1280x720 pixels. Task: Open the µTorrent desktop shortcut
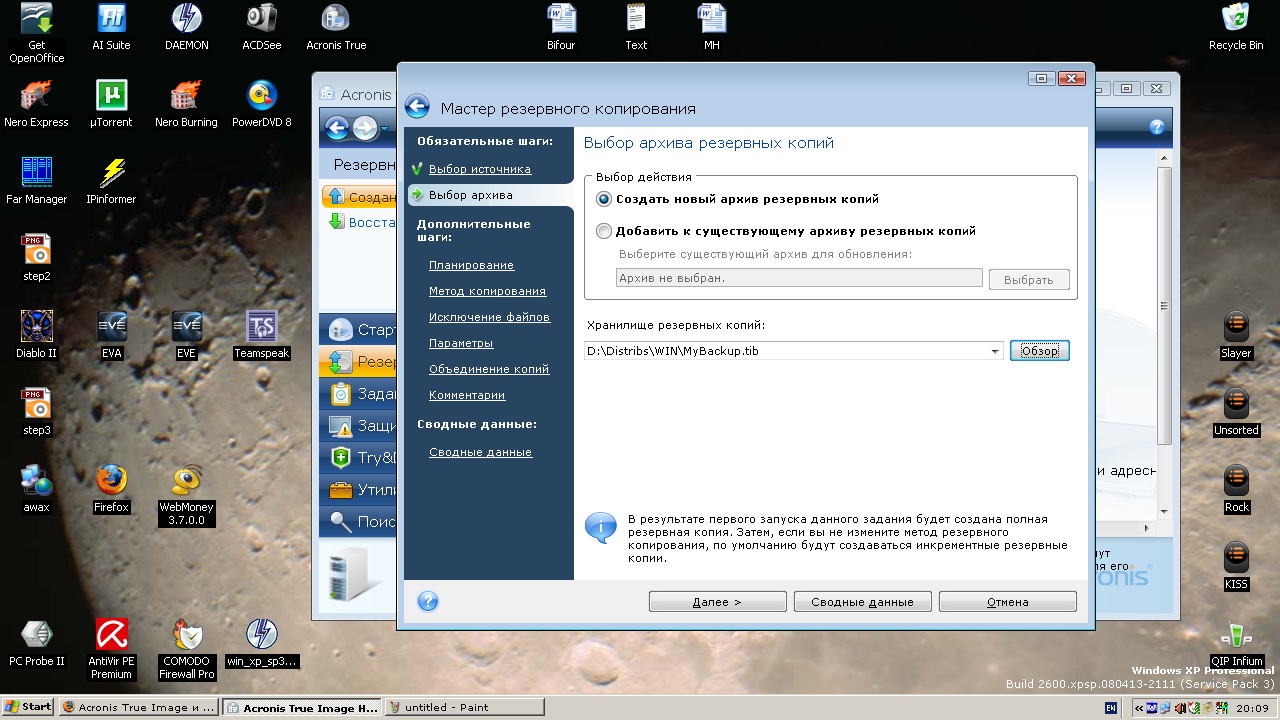point(111,96)
